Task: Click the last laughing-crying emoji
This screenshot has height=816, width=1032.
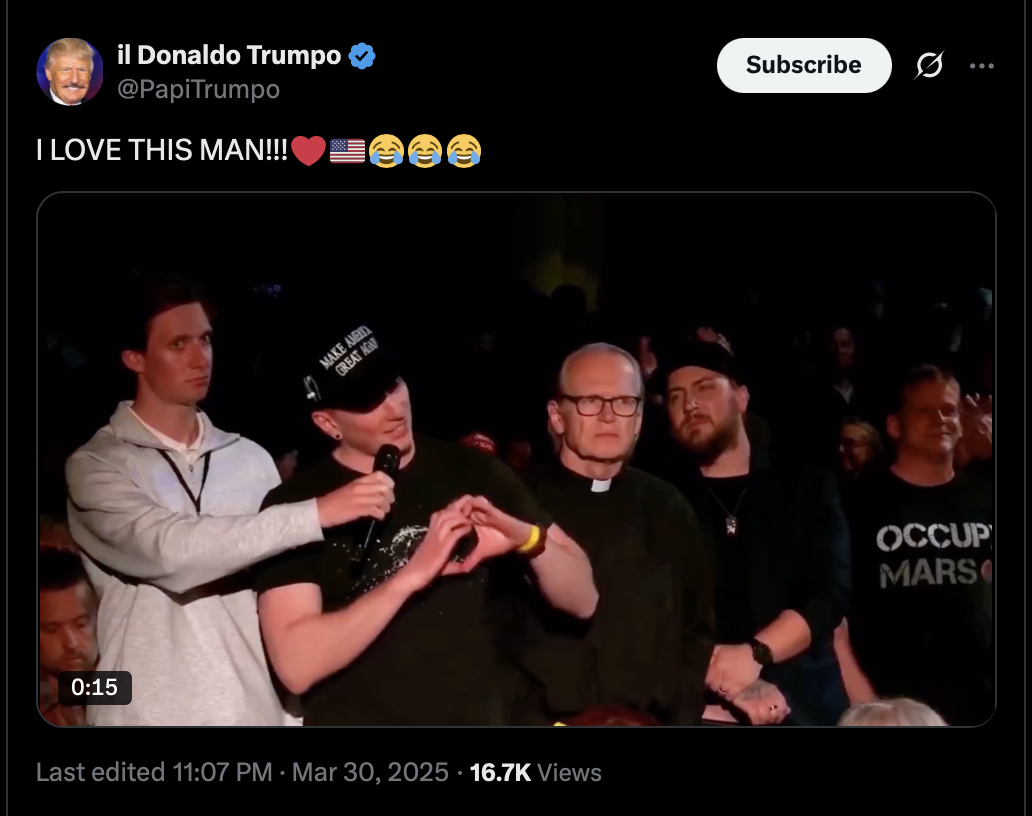Action: pos(463,151)
